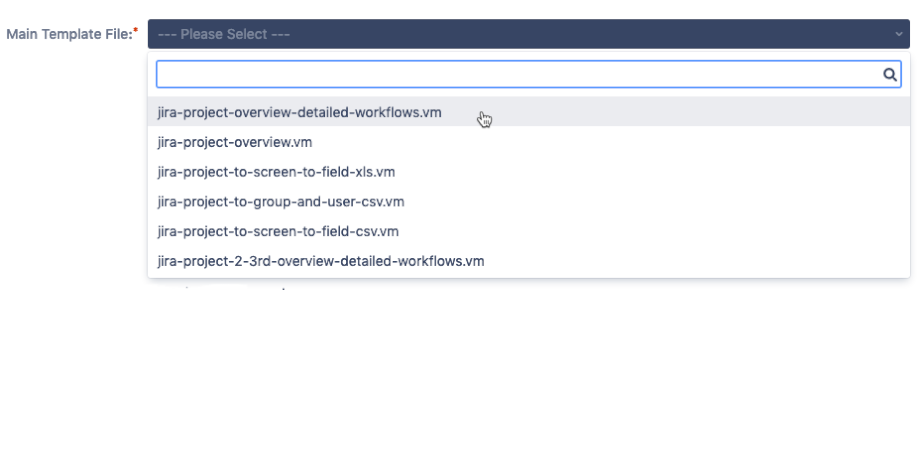
Task: Select jira-project-overview-detailed-workflows.vm
Action: click(x=528, y=112)
